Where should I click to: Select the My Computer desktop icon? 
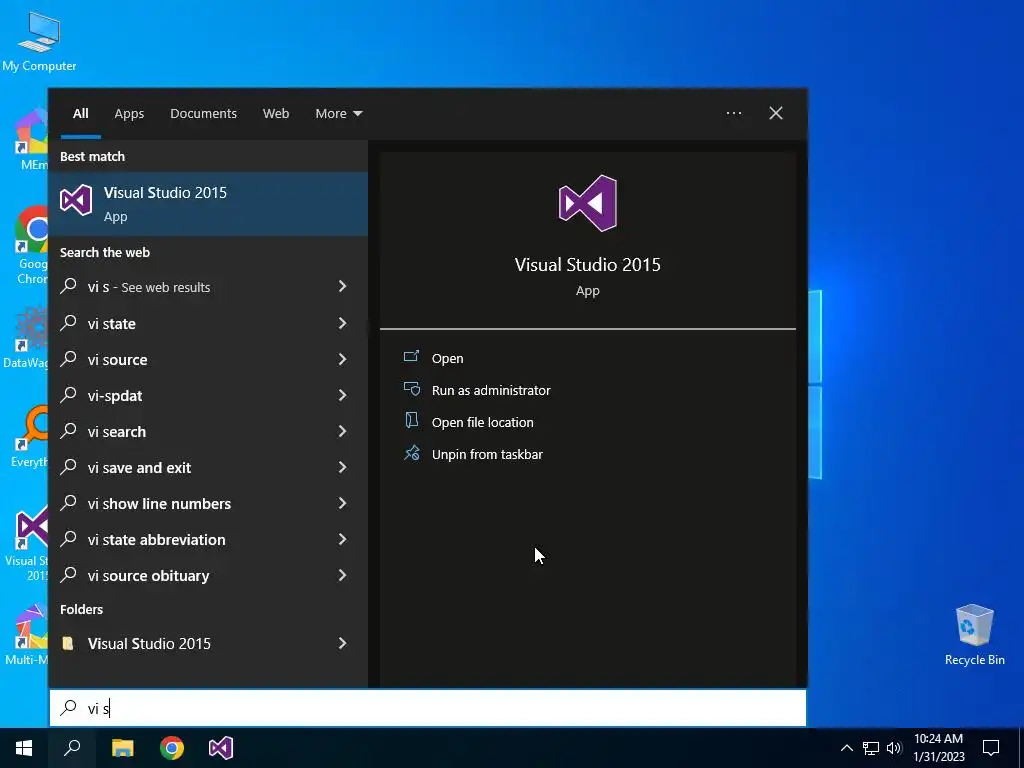39,42
